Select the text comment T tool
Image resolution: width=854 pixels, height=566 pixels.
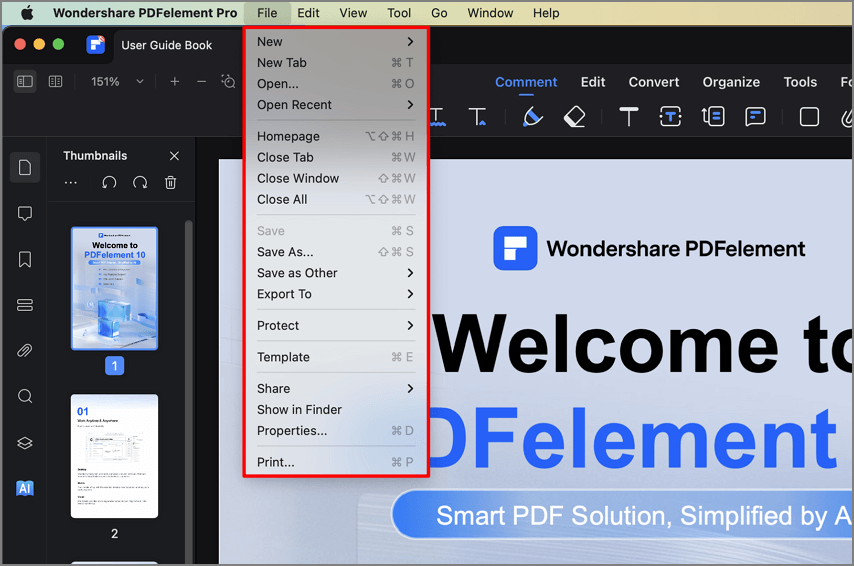[629, 117]
